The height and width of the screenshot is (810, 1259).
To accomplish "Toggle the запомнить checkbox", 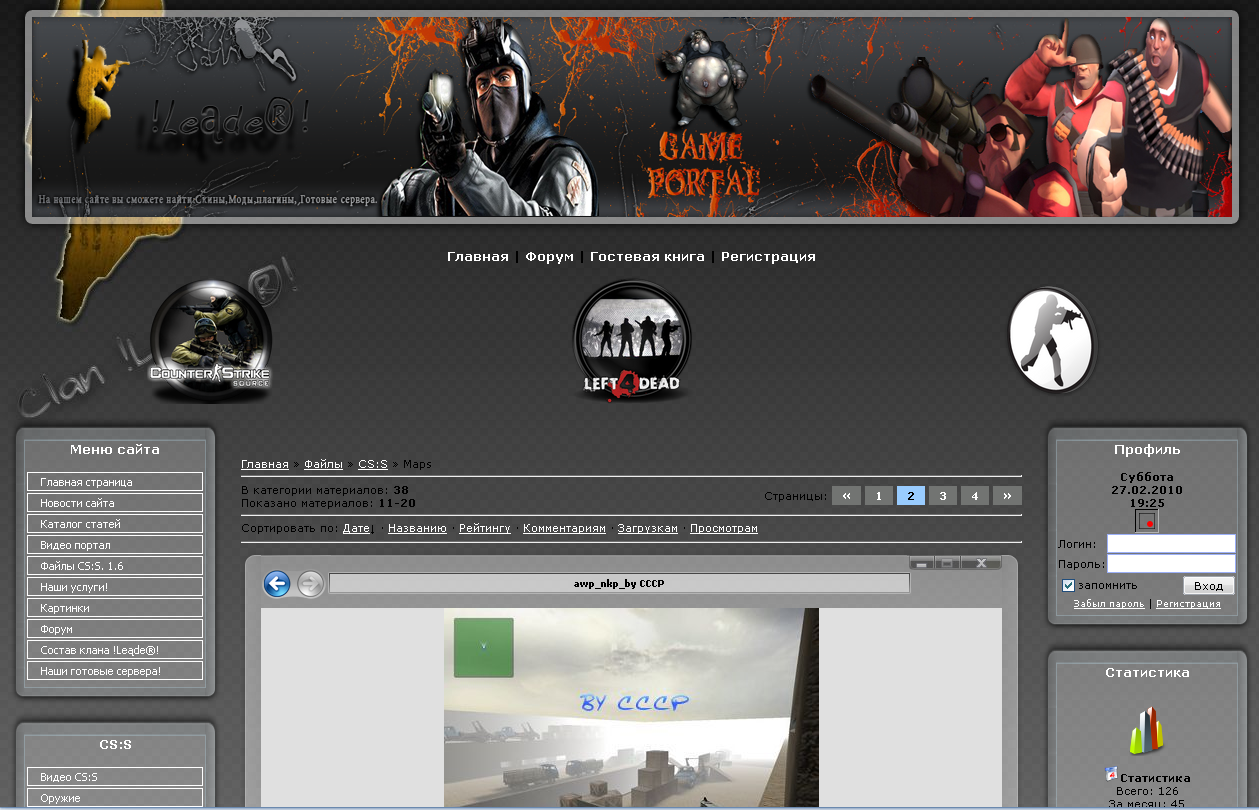I will coord(1068,585).
